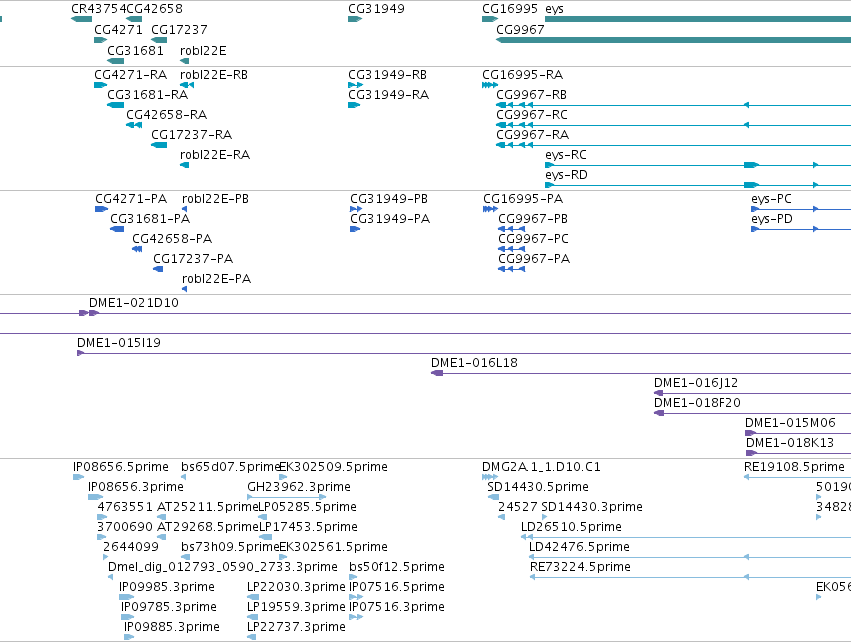This screenshot has height=642, width=851.
Task: Select transcript CG31949-RB
Action: [388, 74]
